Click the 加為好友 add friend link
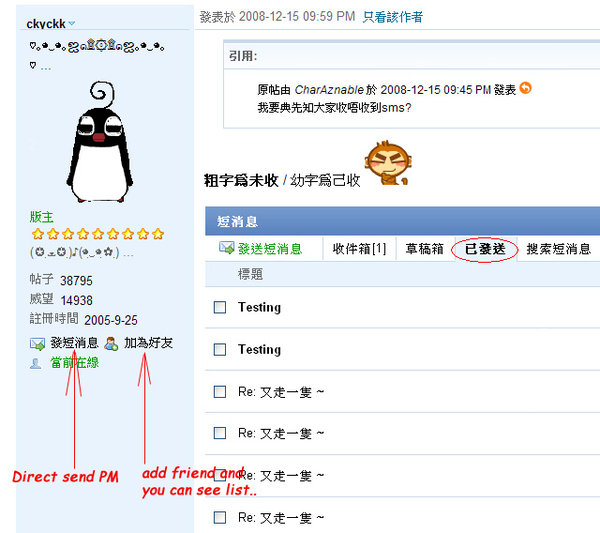 pos(148,343)
